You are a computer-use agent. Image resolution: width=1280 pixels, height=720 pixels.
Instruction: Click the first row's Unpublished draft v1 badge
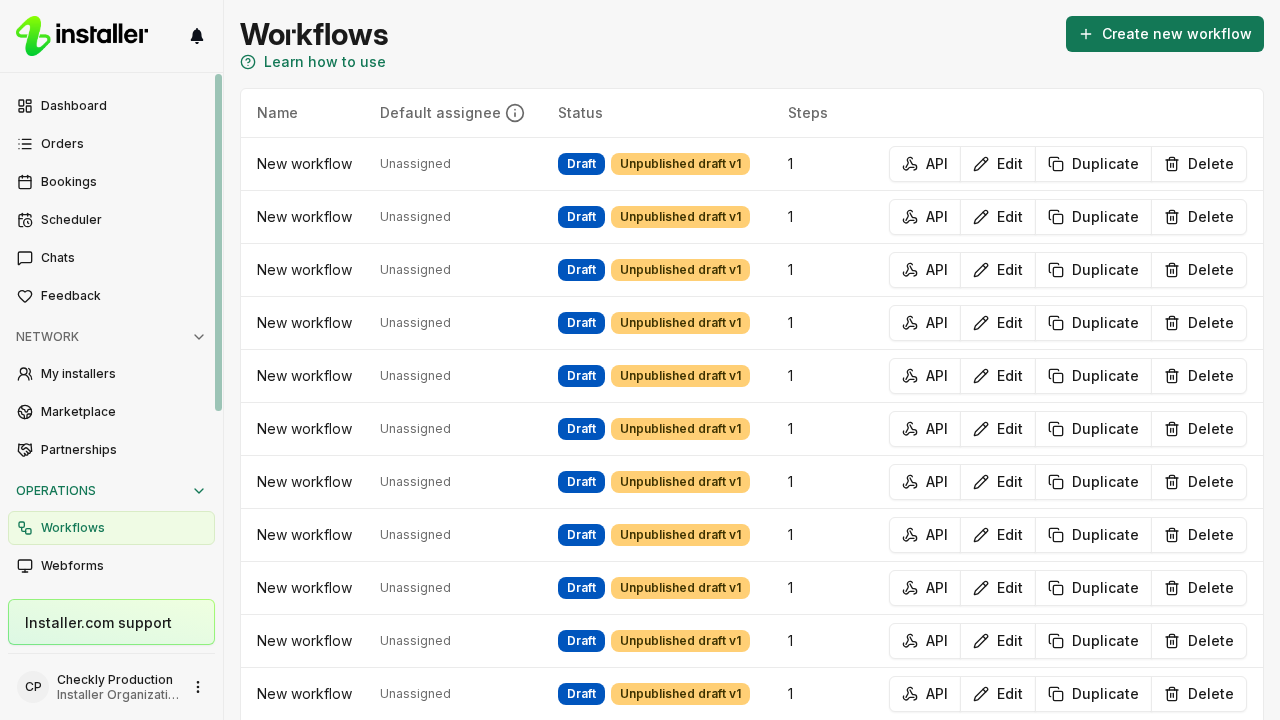pyautogui.click(x=680, y=164)
